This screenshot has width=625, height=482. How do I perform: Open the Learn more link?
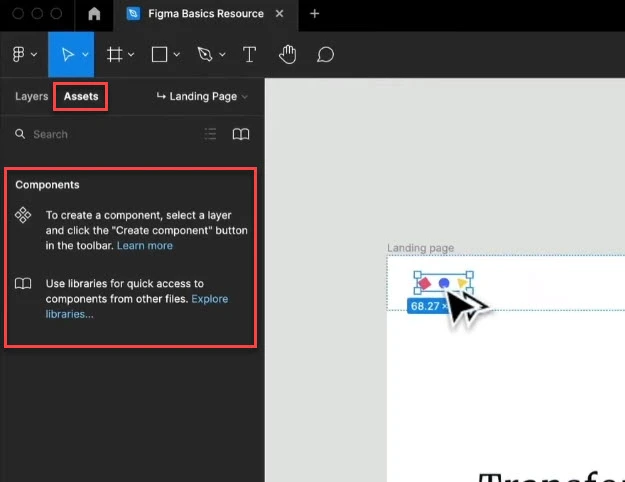(x=145, y=246)
